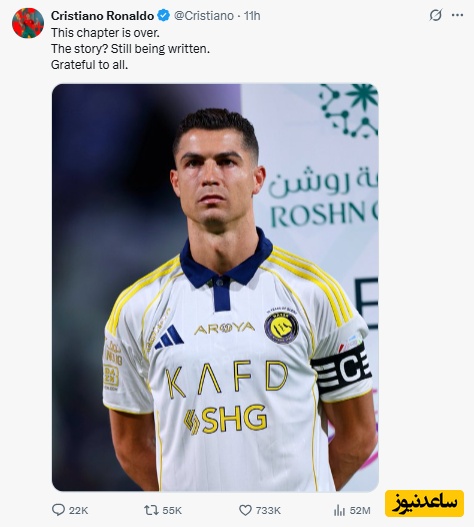Click the 733K likes count
The image size is (474, 527).
[x=268, y=511]
